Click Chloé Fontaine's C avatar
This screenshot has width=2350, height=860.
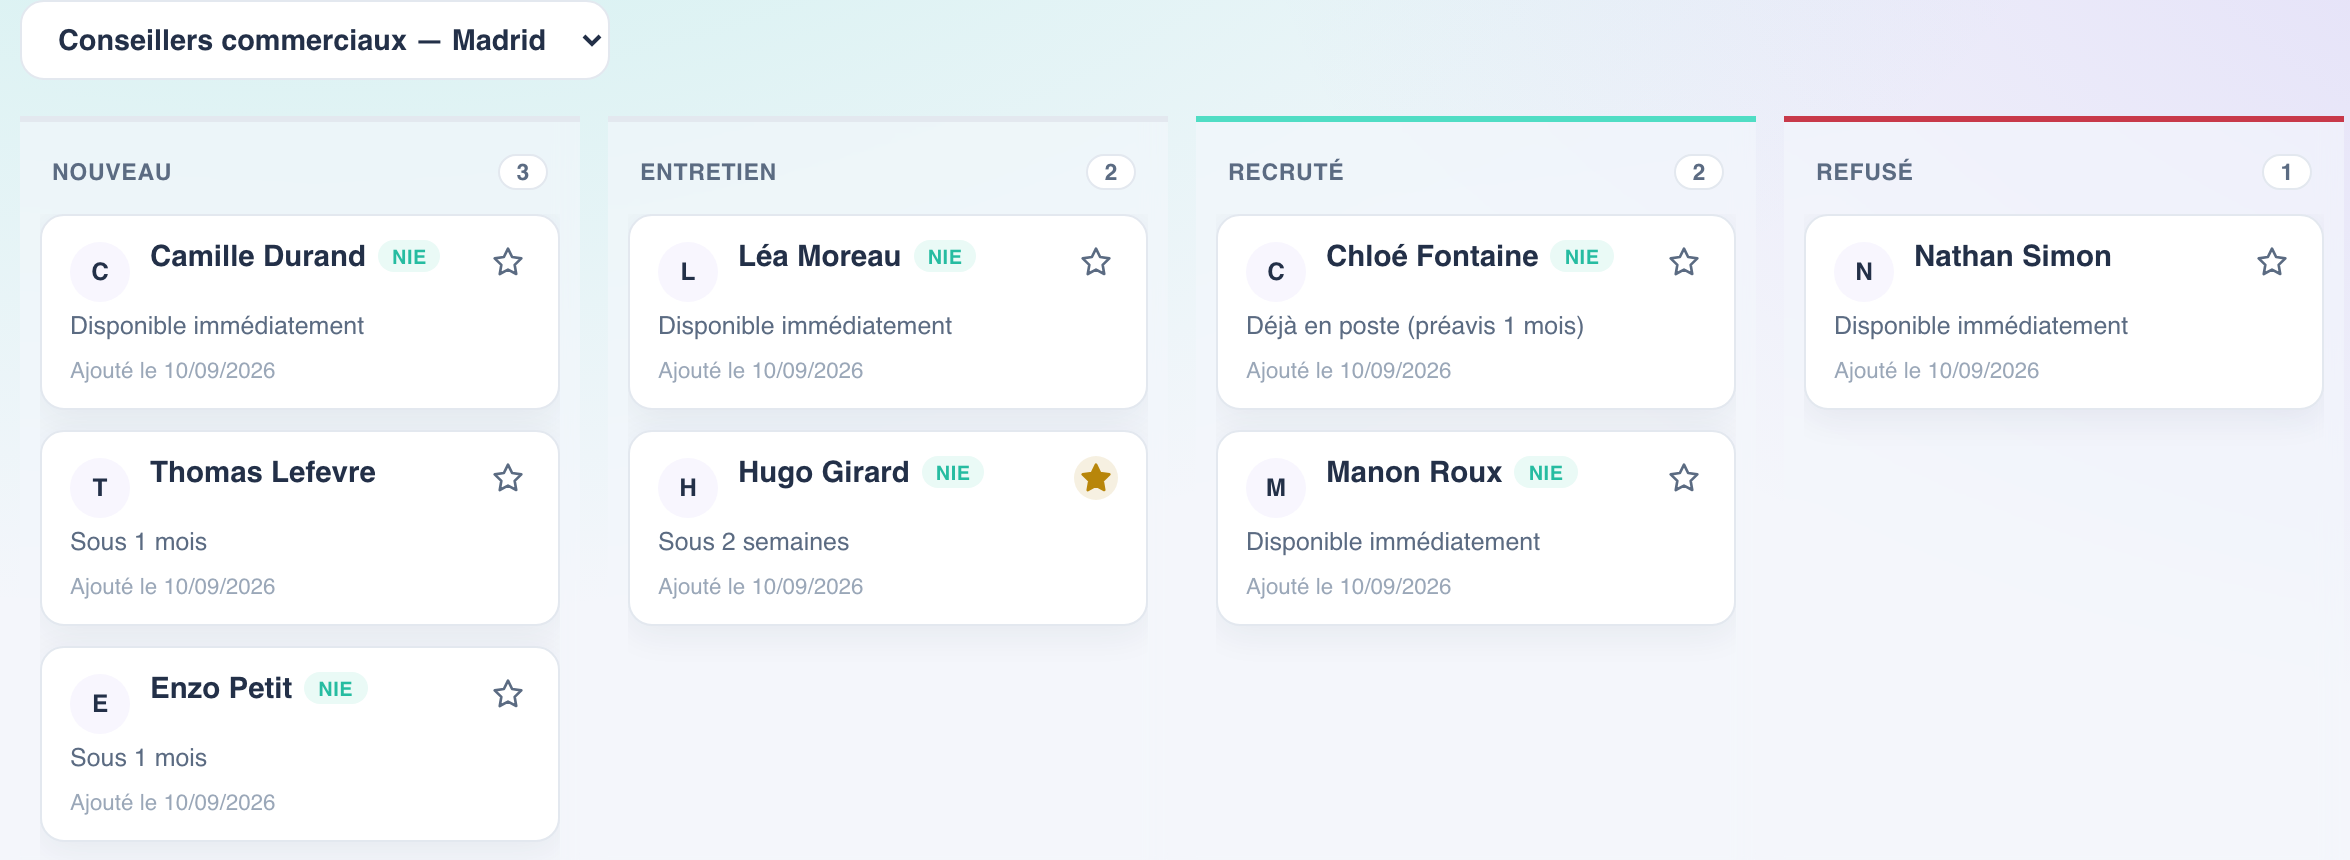(x=1276, y=272)
